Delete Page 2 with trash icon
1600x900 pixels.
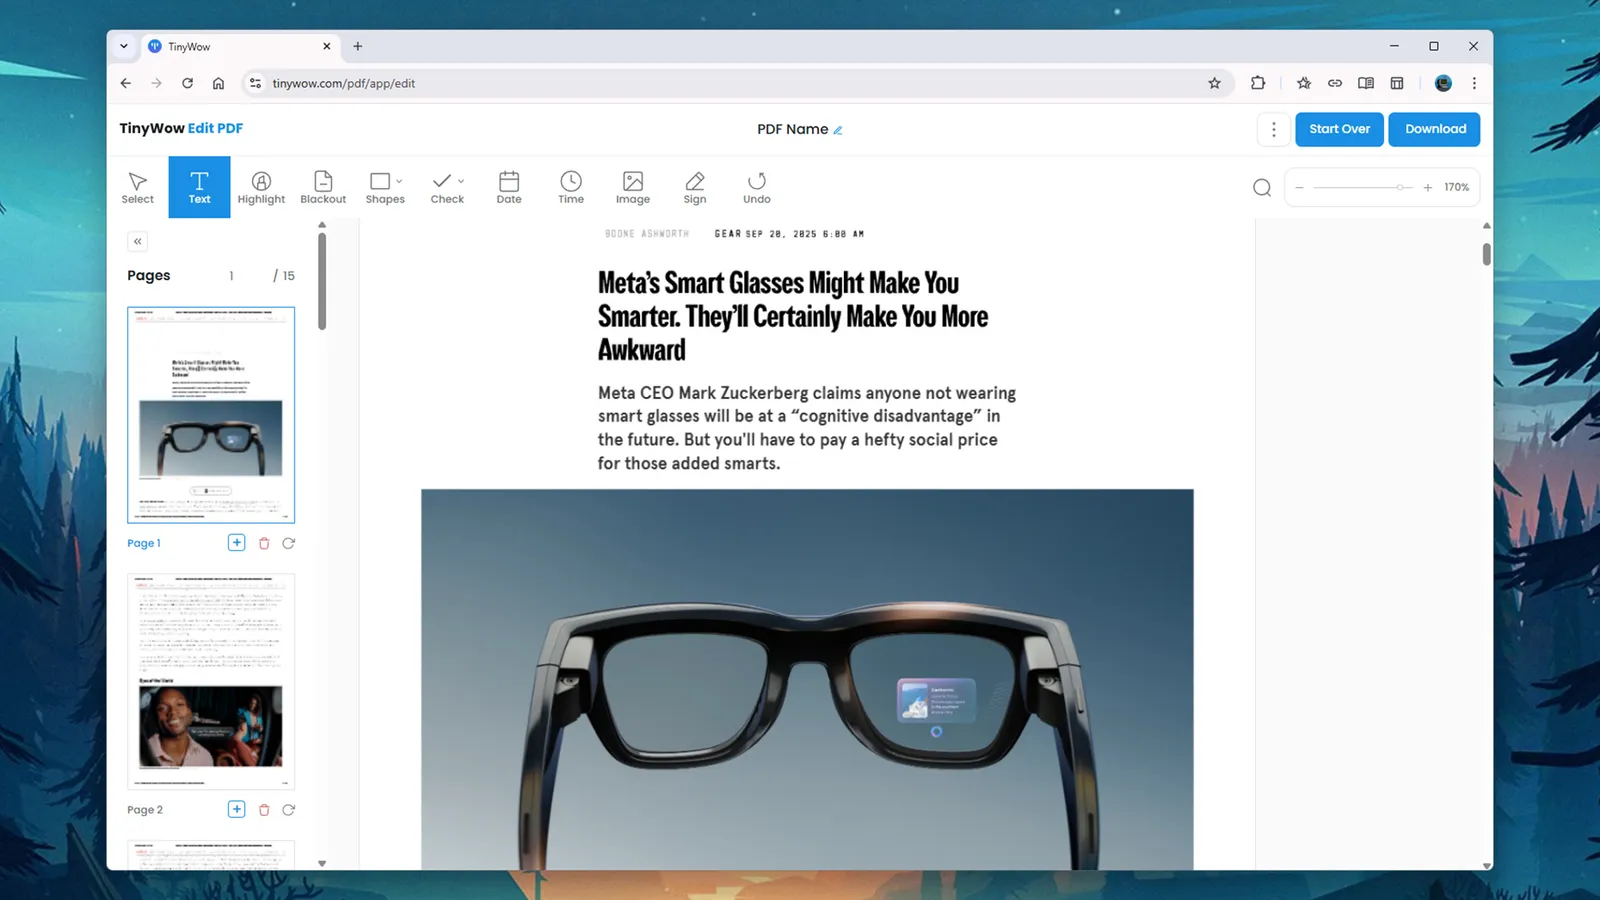pyautogui.click(x=264, y=810)
